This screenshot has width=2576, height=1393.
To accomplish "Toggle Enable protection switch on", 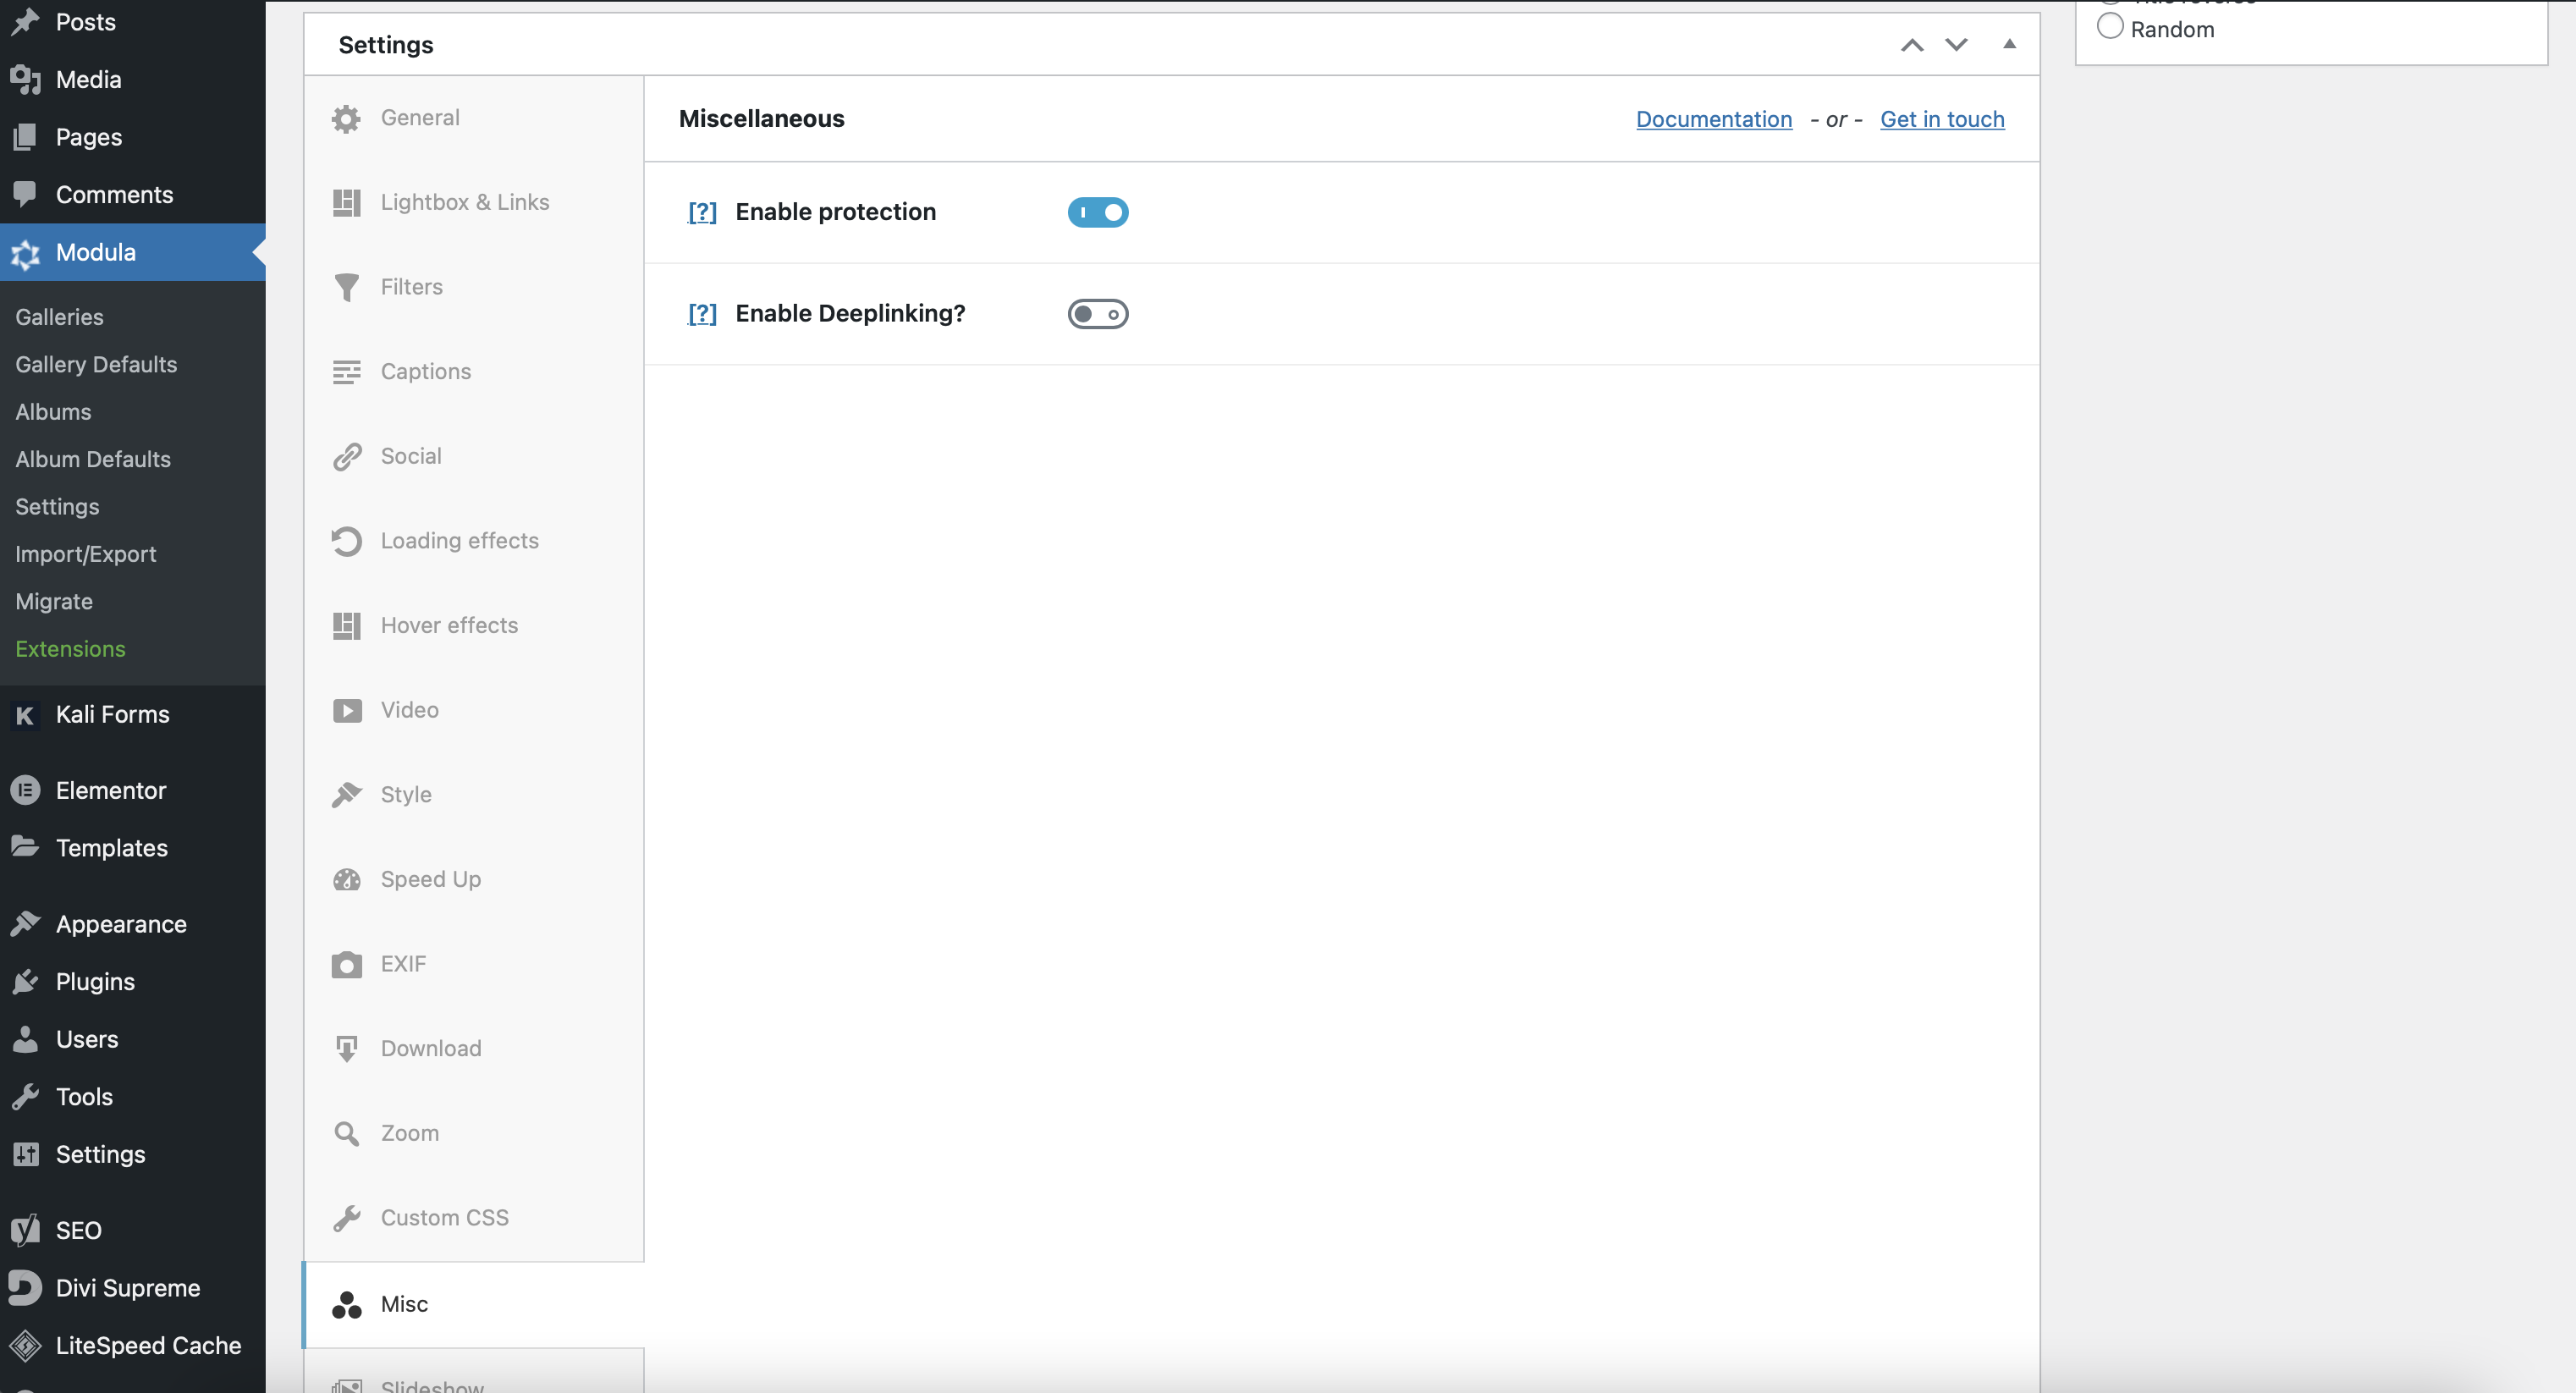I will [x=1098, y=211].
